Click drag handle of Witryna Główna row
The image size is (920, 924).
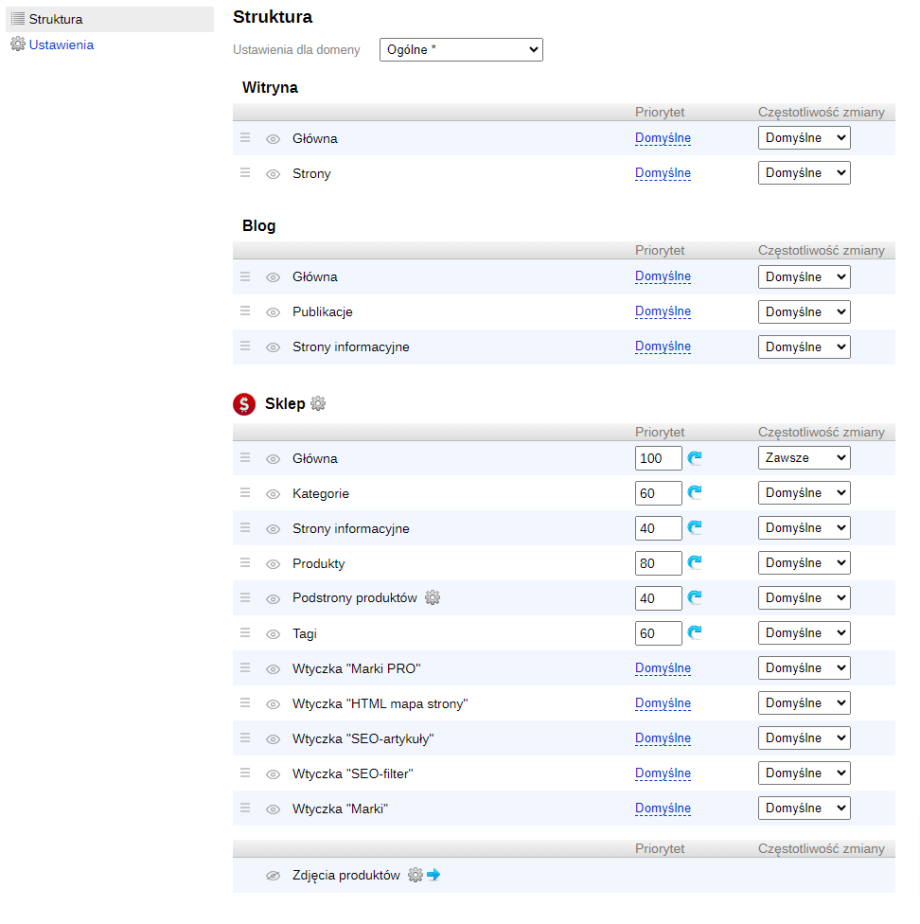[x=245, y=137]
